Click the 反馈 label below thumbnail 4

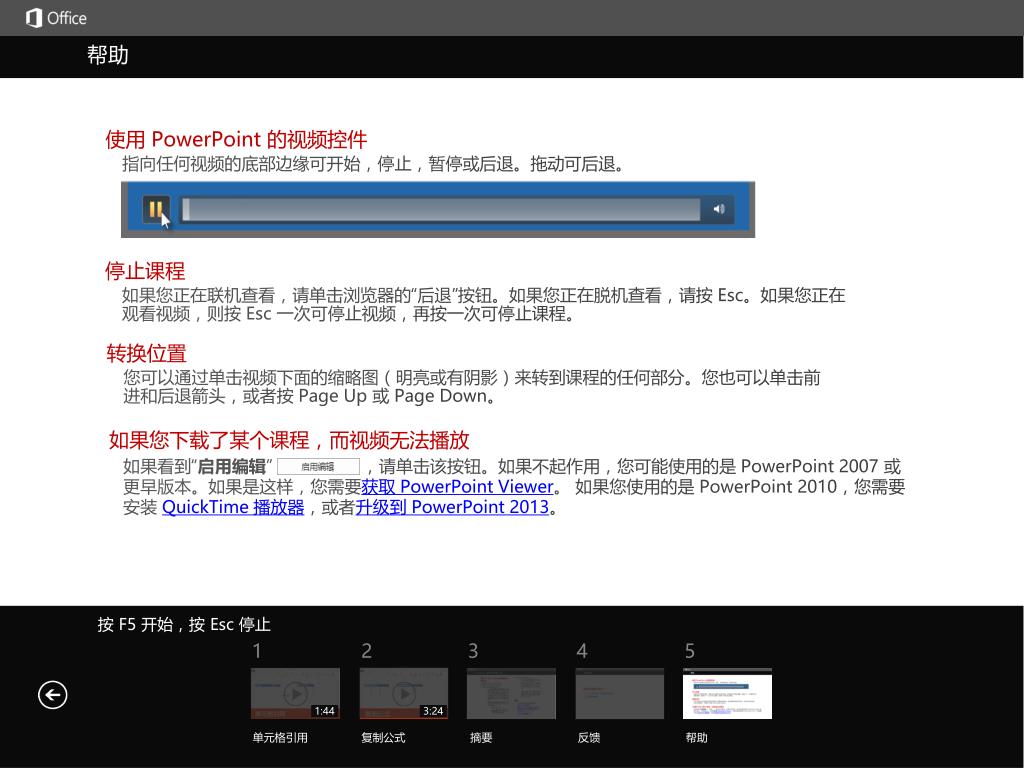(589, 738)
